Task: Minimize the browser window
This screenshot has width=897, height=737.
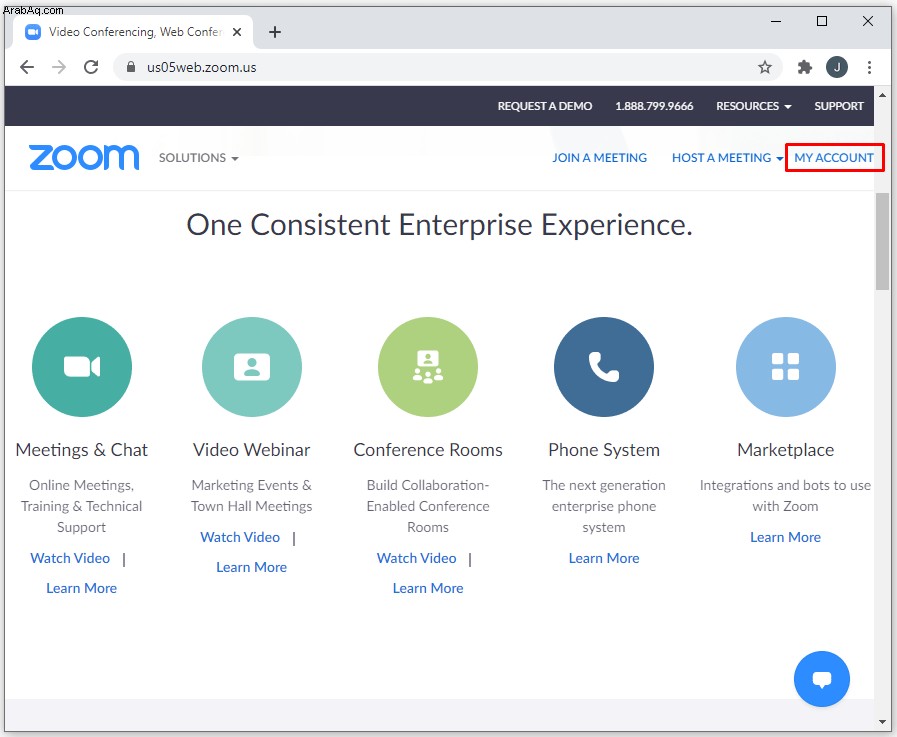Action: click(x=776, y=21)
